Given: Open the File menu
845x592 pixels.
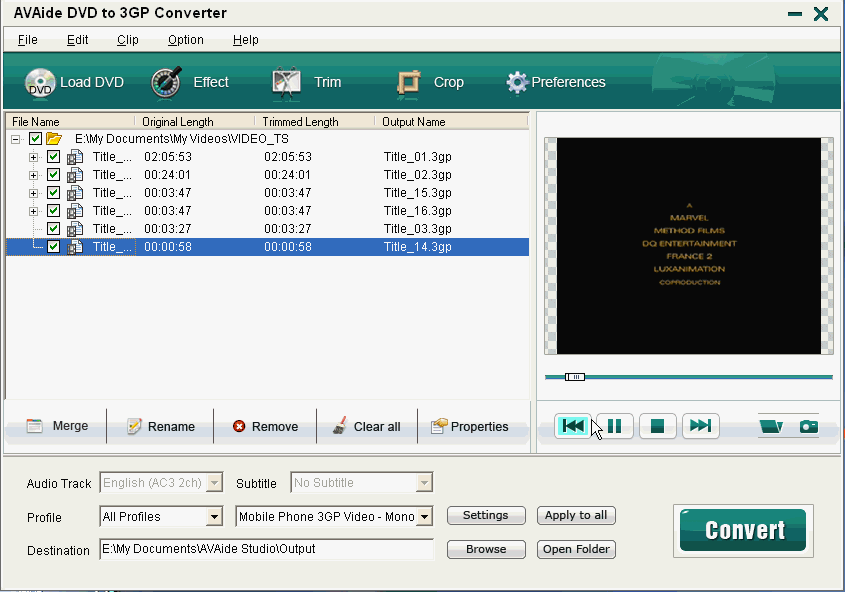Looking at the screenshot, I should (x=27, y=40).
